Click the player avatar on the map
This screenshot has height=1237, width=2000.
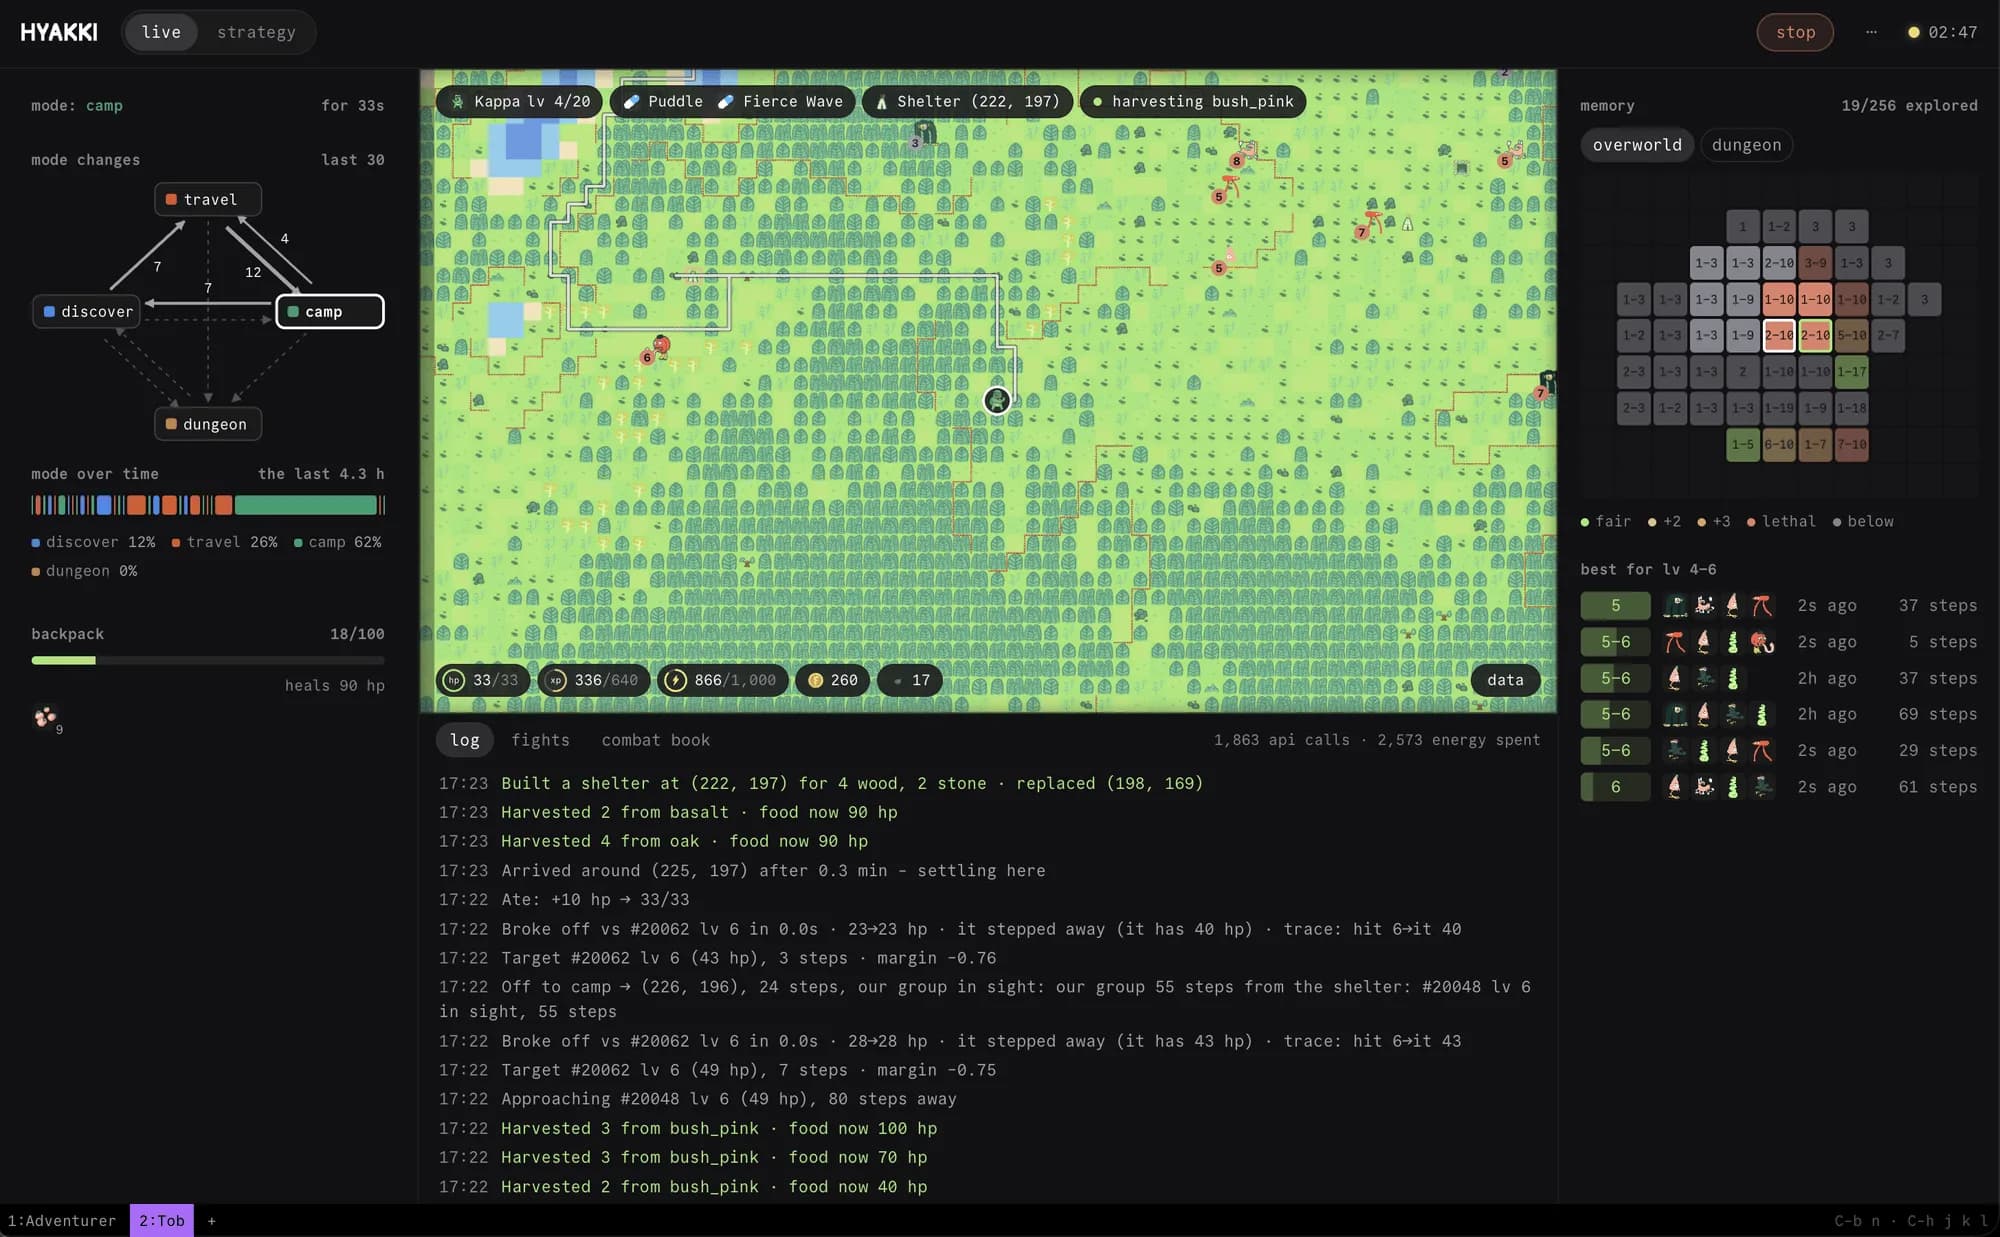[996, 401]
